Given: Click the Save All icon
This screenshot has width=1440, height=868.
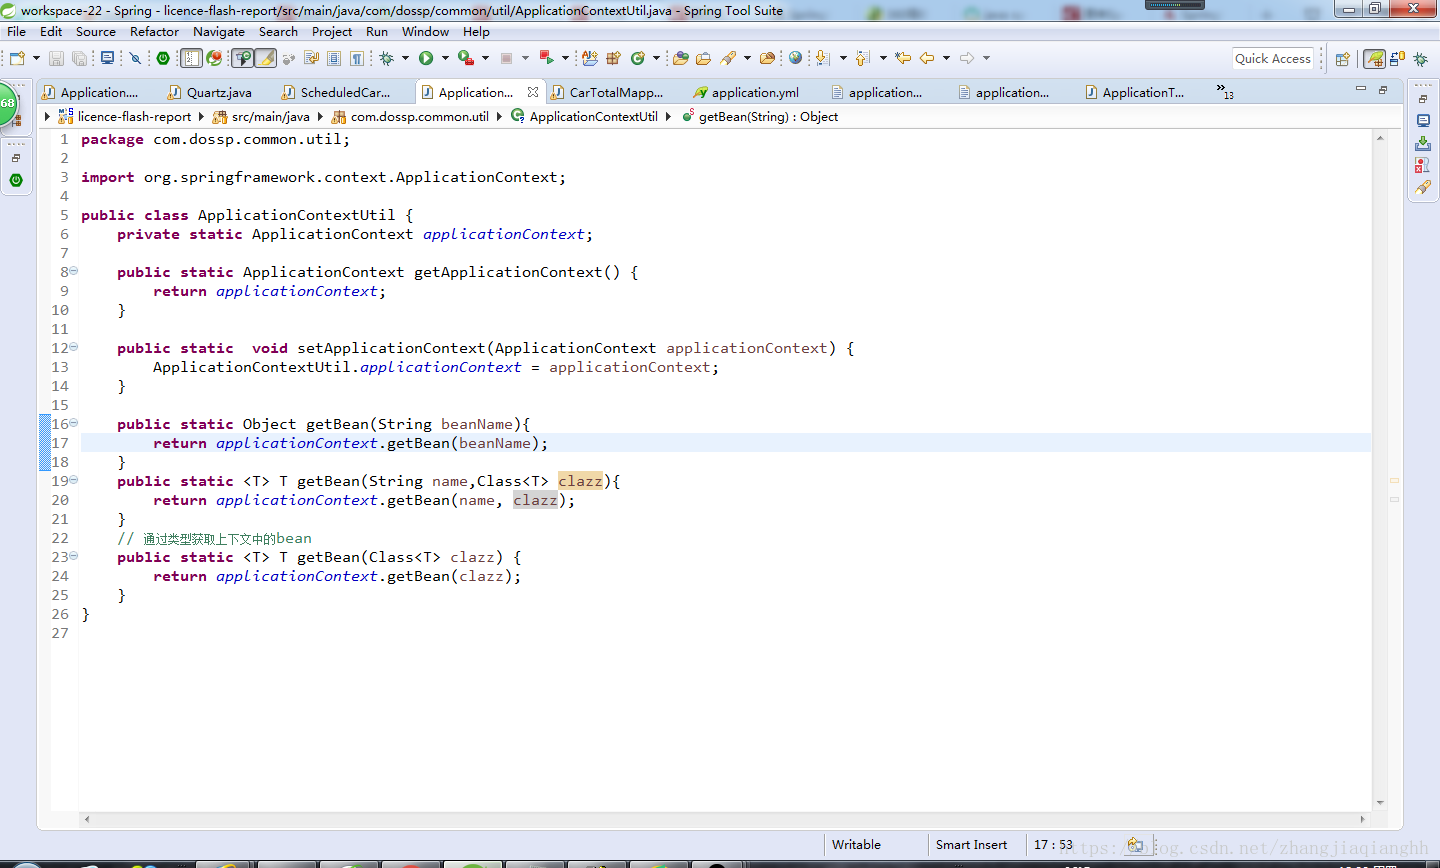Looking at the screenshot, I should [x=78, y=58].
